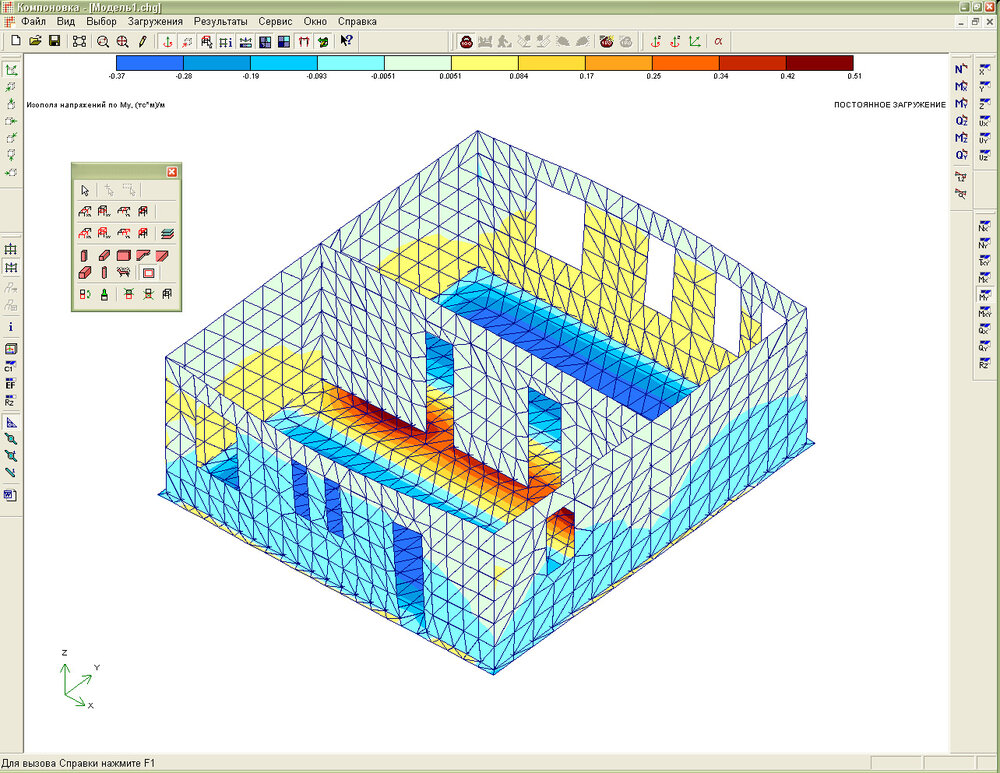The image size is (1000, 773).
Task: Open a file using the folder icon
Action: [x=35, y=41]
